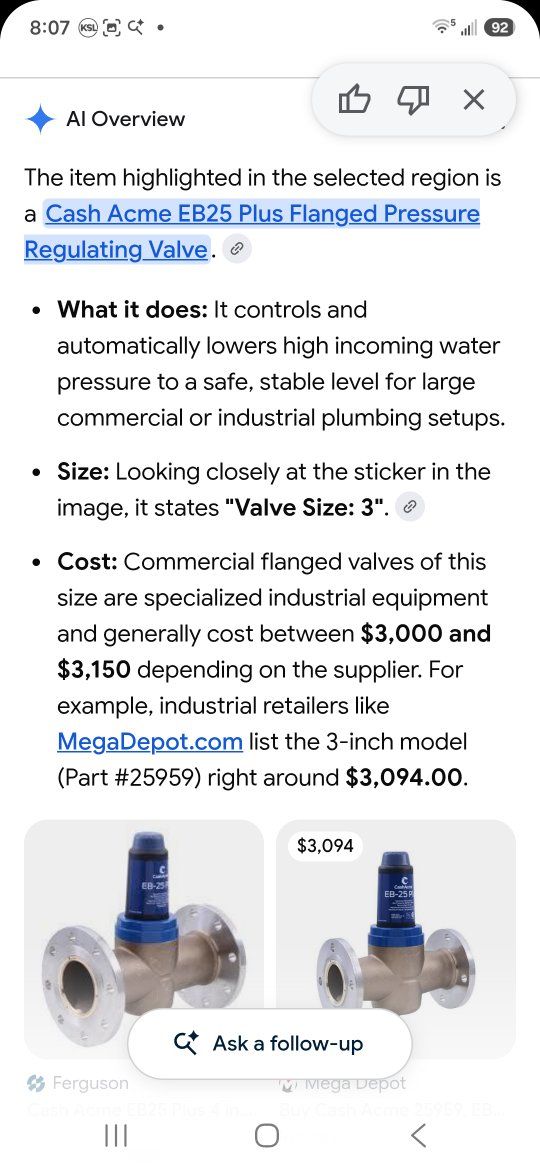
Task: Go back using navigation bar arrow
Action: pos(418,1136)
